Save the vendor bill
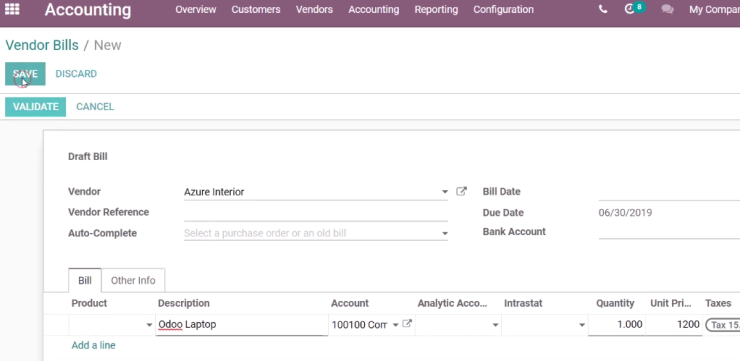The height and width of the screenshot is (361, 740). tap(25, 74)
